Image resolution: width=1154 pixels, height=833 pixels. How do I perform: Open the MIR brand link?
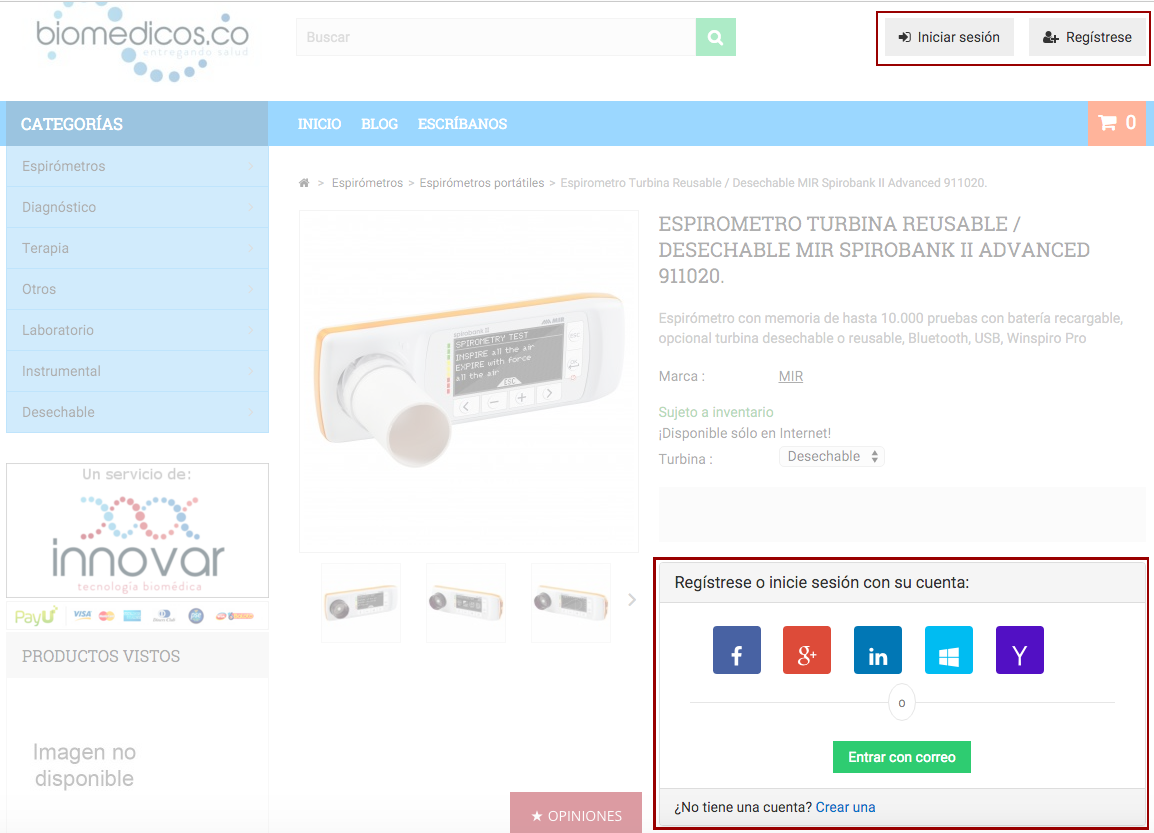click(x=790, y=376)
